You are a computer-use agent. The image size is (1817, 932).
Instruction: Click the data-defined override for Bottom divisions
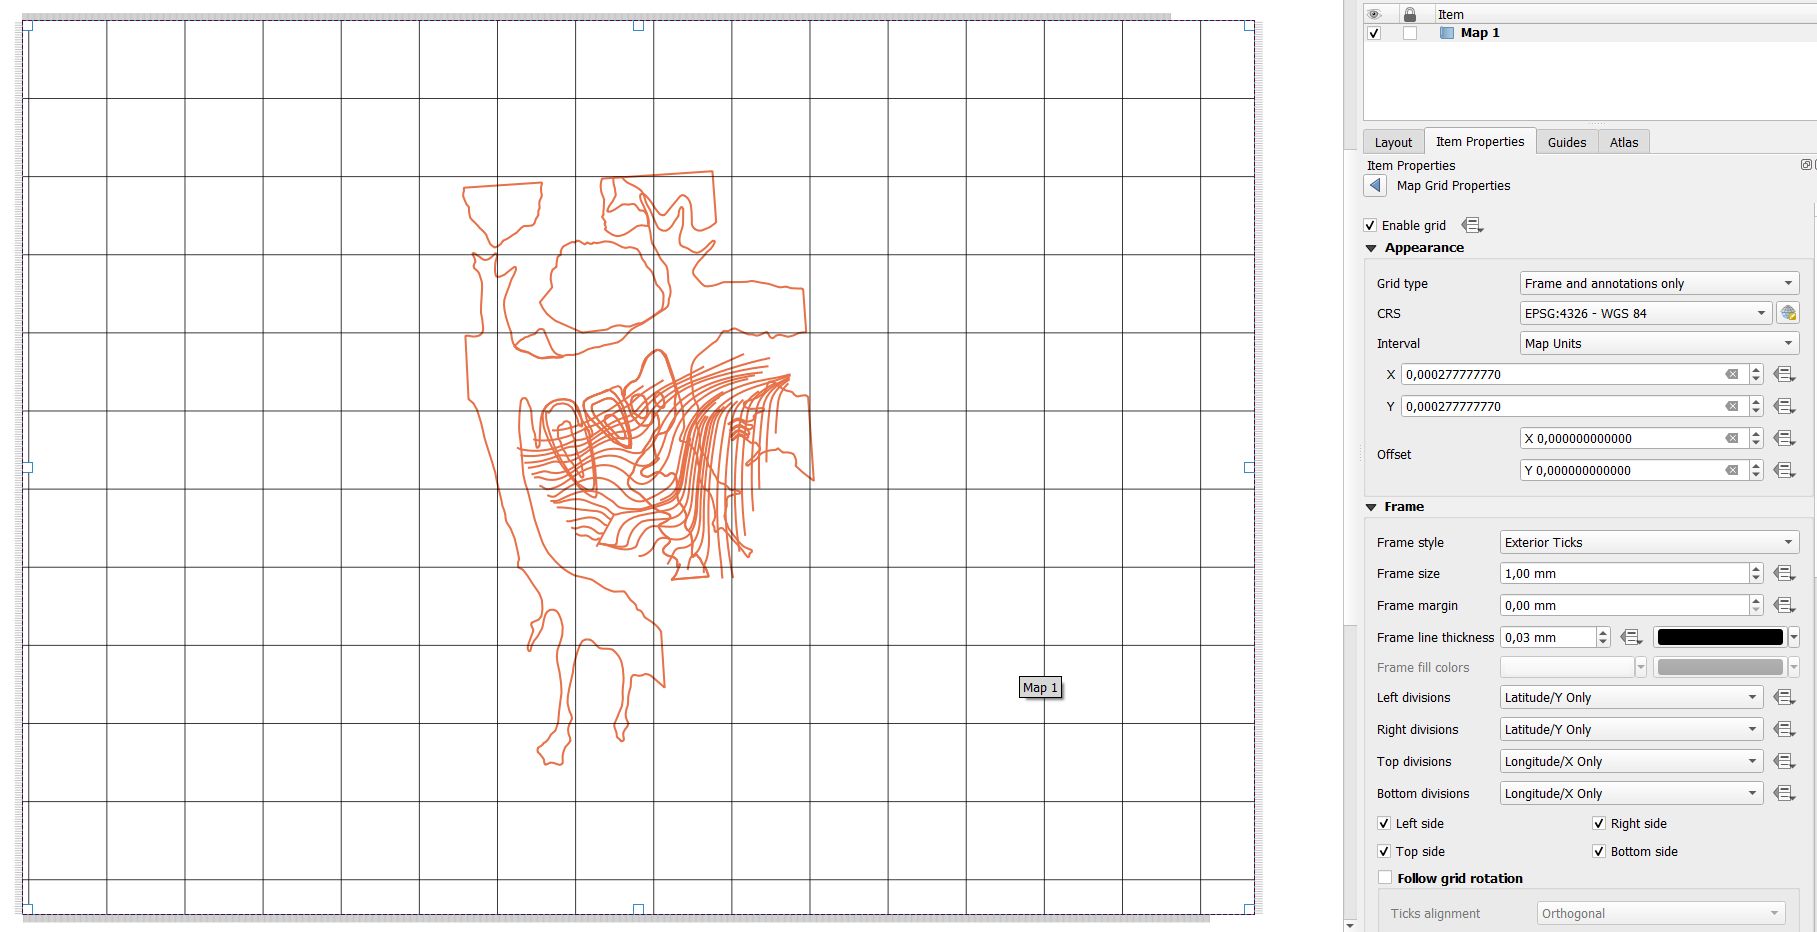click(x=1784, y=792)
